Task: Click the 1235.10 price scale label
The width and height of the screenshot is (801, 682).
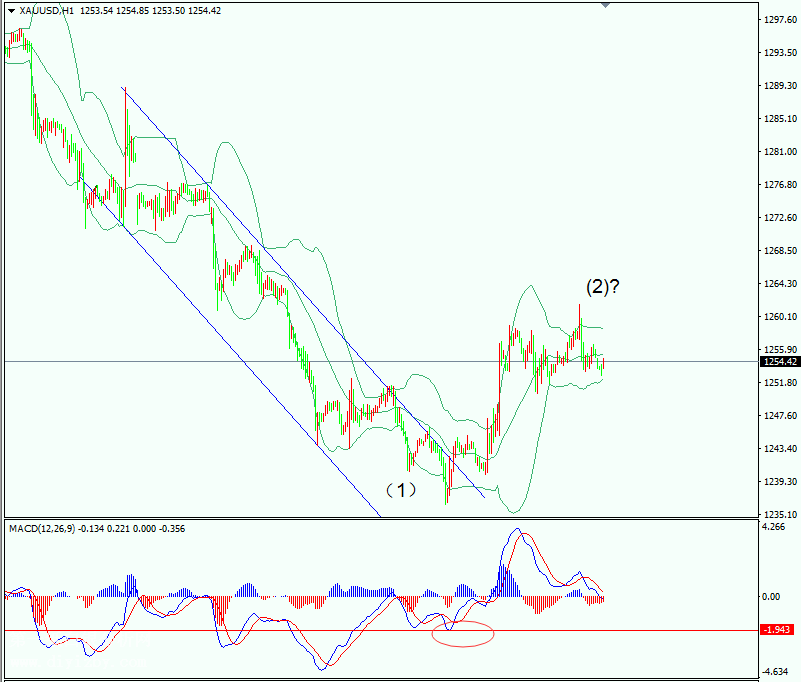Action: tap(780, 514)
